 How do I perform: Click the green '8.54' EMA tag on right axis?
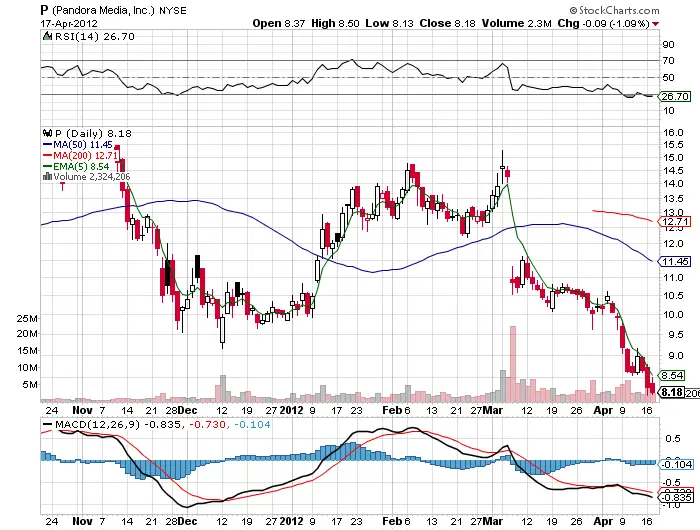[672, 375]
